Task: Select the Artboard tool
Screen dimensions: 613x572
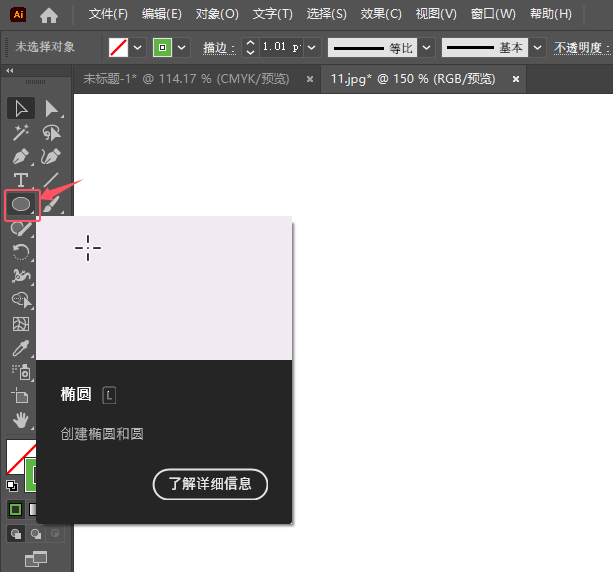Action: coord(20,396)
